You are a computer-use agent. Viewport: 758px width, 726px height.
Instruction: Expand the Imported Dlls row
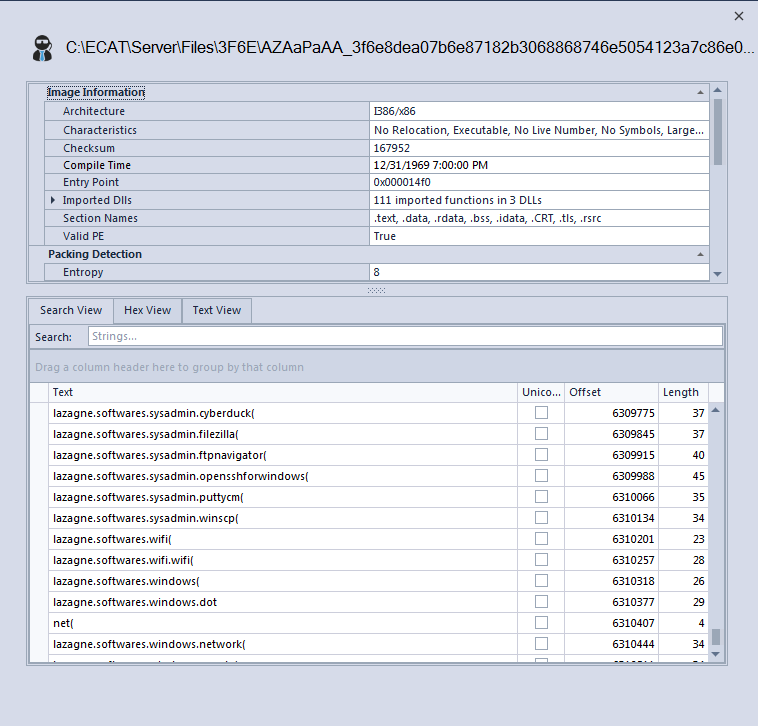click(53, 201)
